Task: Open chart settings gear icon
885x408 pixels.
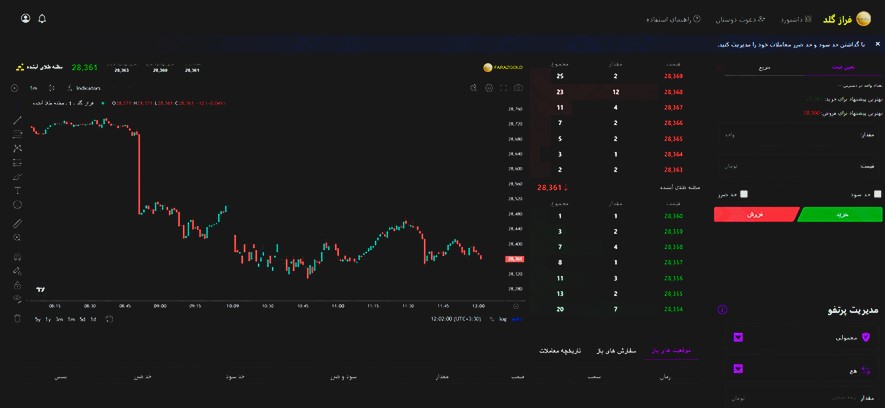Action: click(x=489, y=88)
